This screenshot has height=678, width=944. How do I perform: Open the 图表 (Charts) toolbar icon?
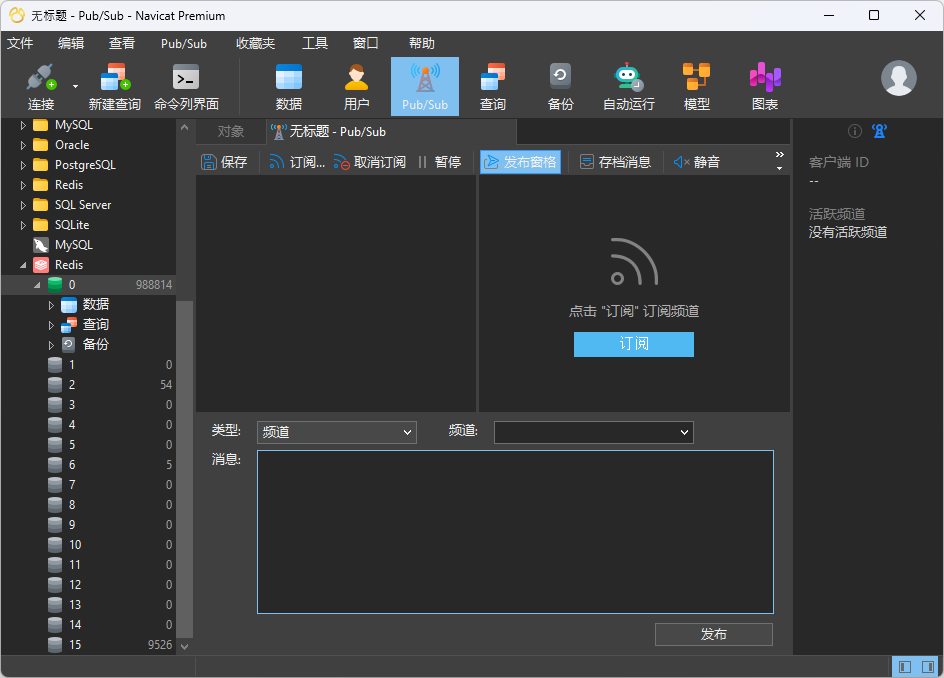coord(765,87)
